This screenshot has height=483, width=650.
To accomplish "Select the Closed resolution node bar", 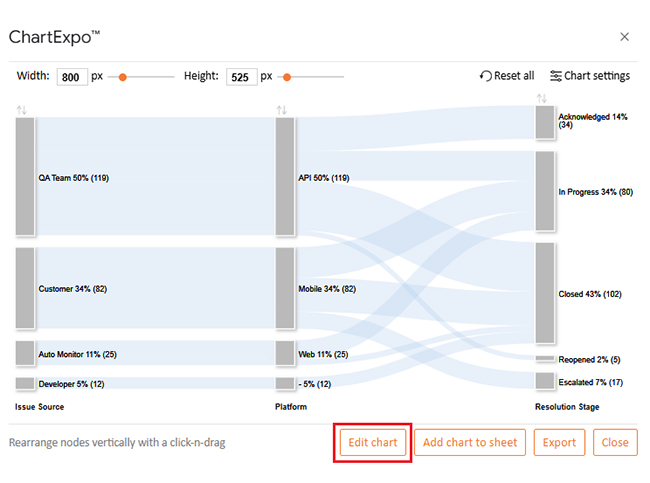I will coord(545,293).
